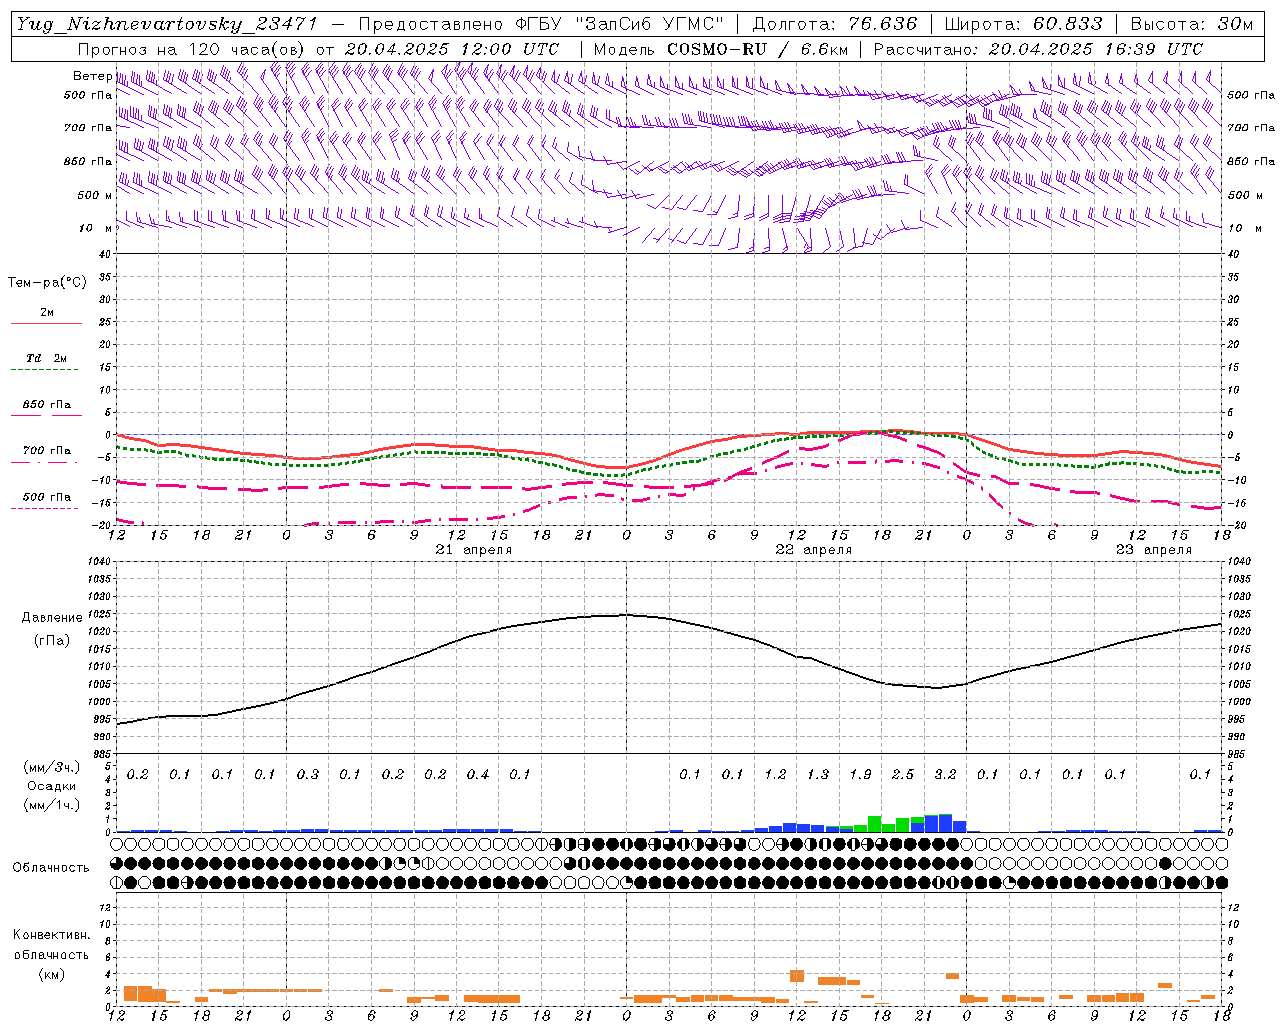Viewport: 1280px width, 1024px height.
Task: Click the 500 гПа temperature legend label
Action: click(x=46, y=497)
